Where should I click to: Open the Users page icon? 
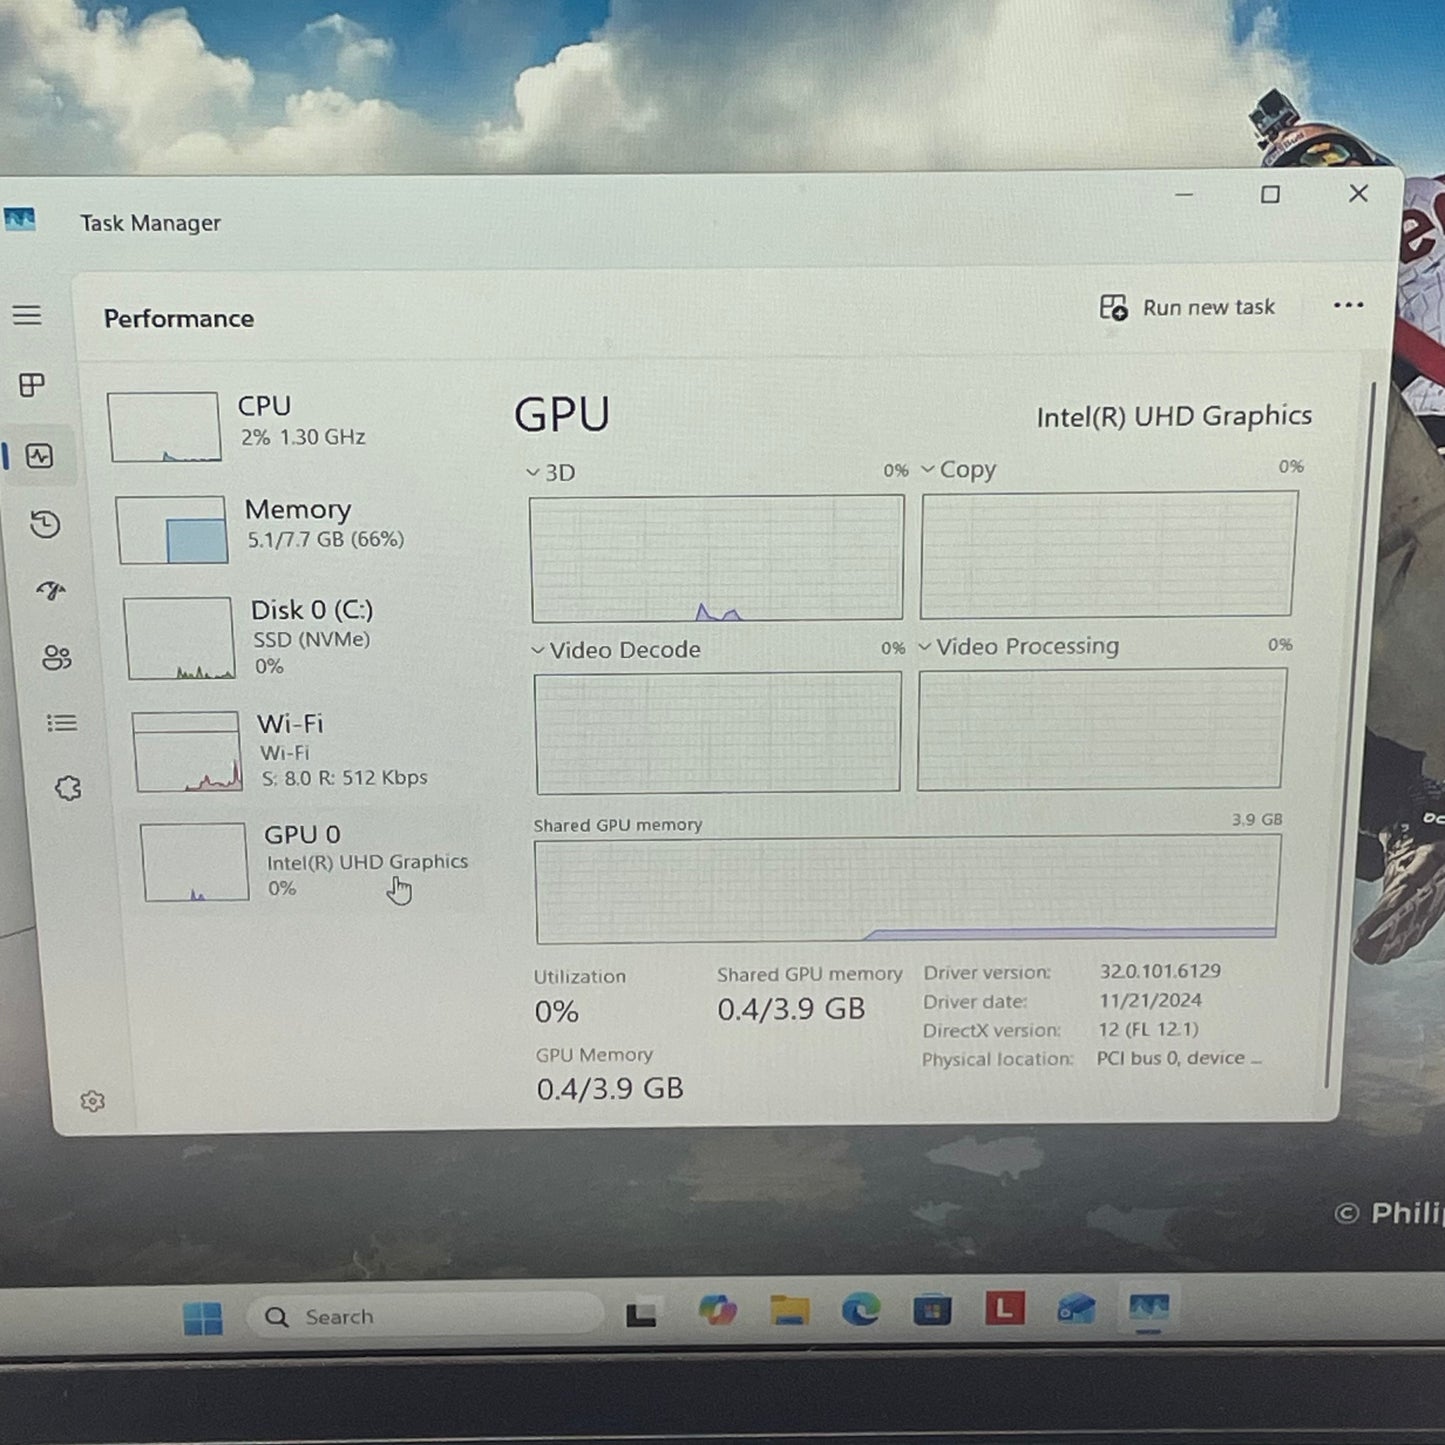click(x=56, y=657)
